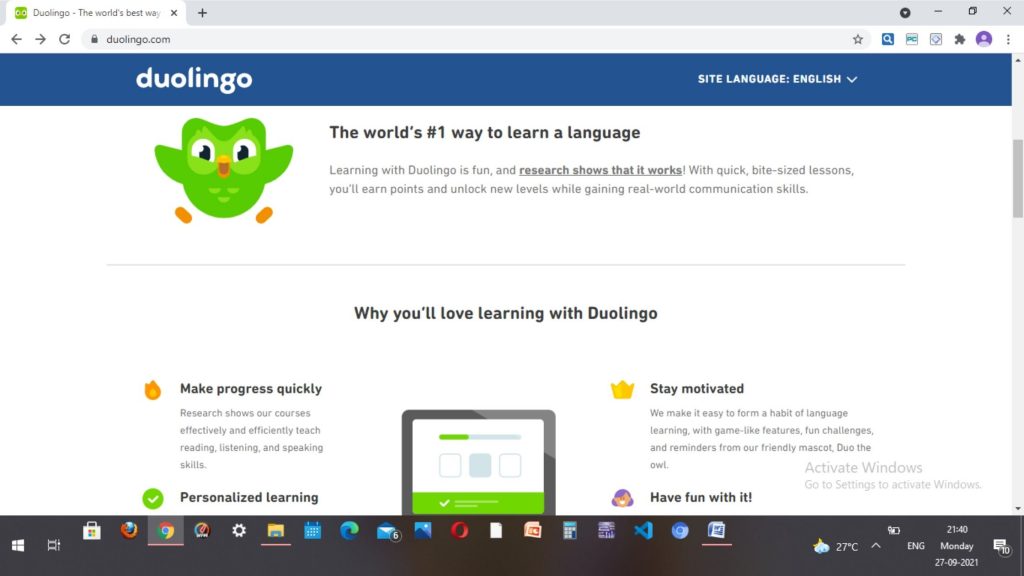
Task: Open File Explorer from the taskbar
Action: 276,530
